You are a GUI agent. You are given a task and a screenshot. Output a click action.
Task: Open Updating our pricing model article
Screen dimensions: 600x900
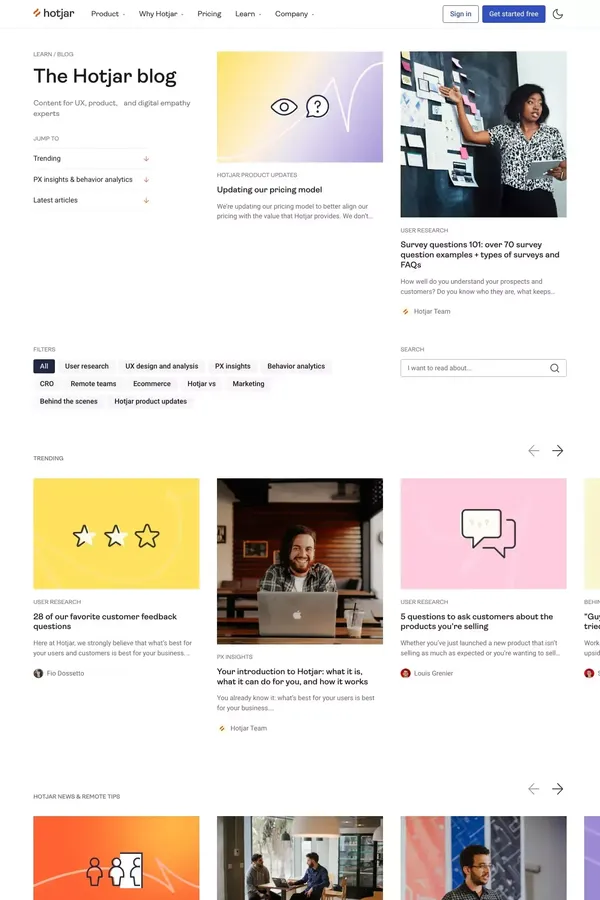click(269, 190)
